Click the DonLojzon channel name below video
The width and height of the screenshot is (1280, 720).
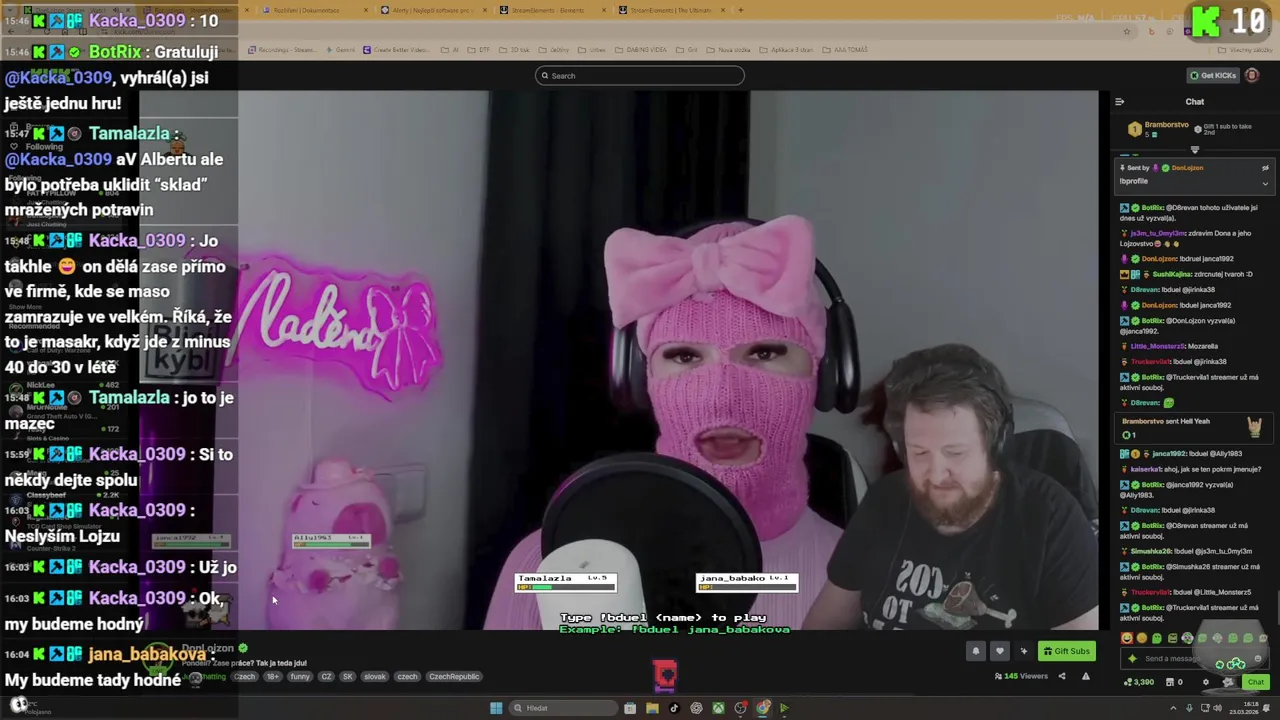coord(207,648)
